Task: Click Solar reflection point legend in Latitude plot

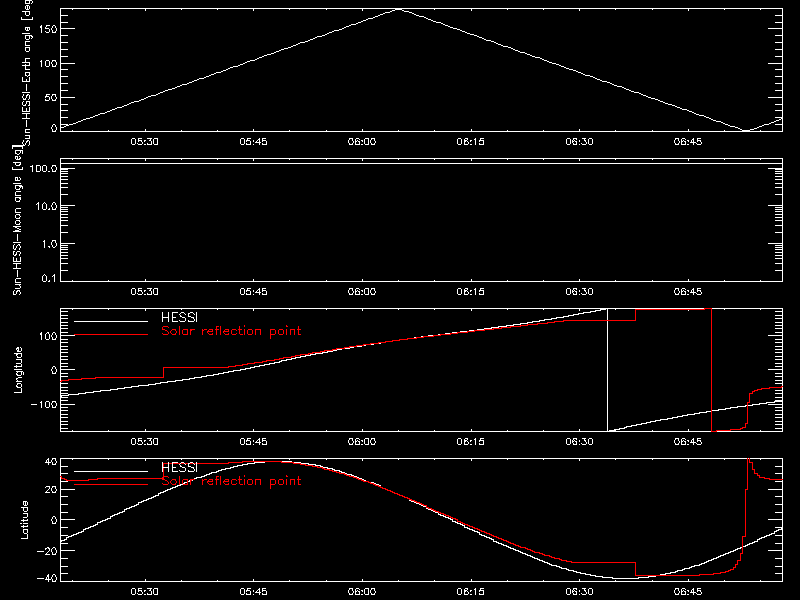Action: pos(231,481)
